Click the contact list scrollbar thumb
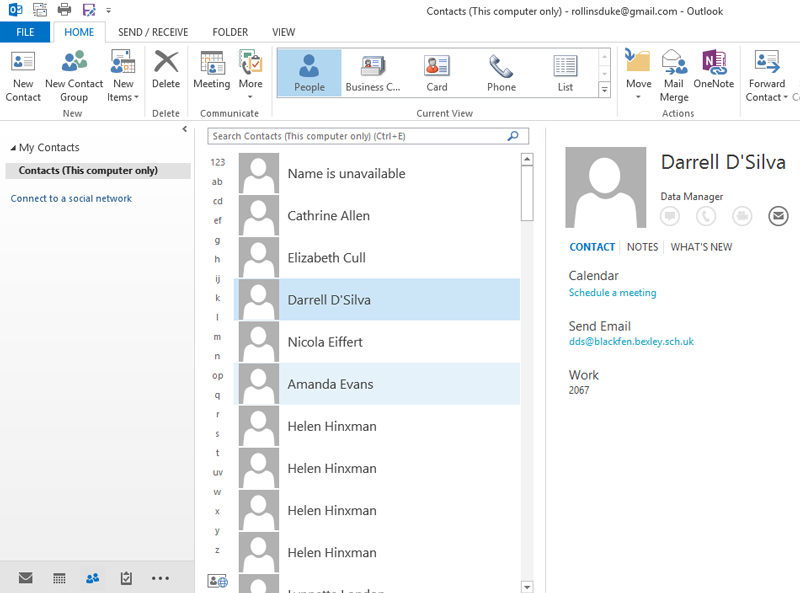The width and height of the screenshot is (800, 593). [527, 193]
